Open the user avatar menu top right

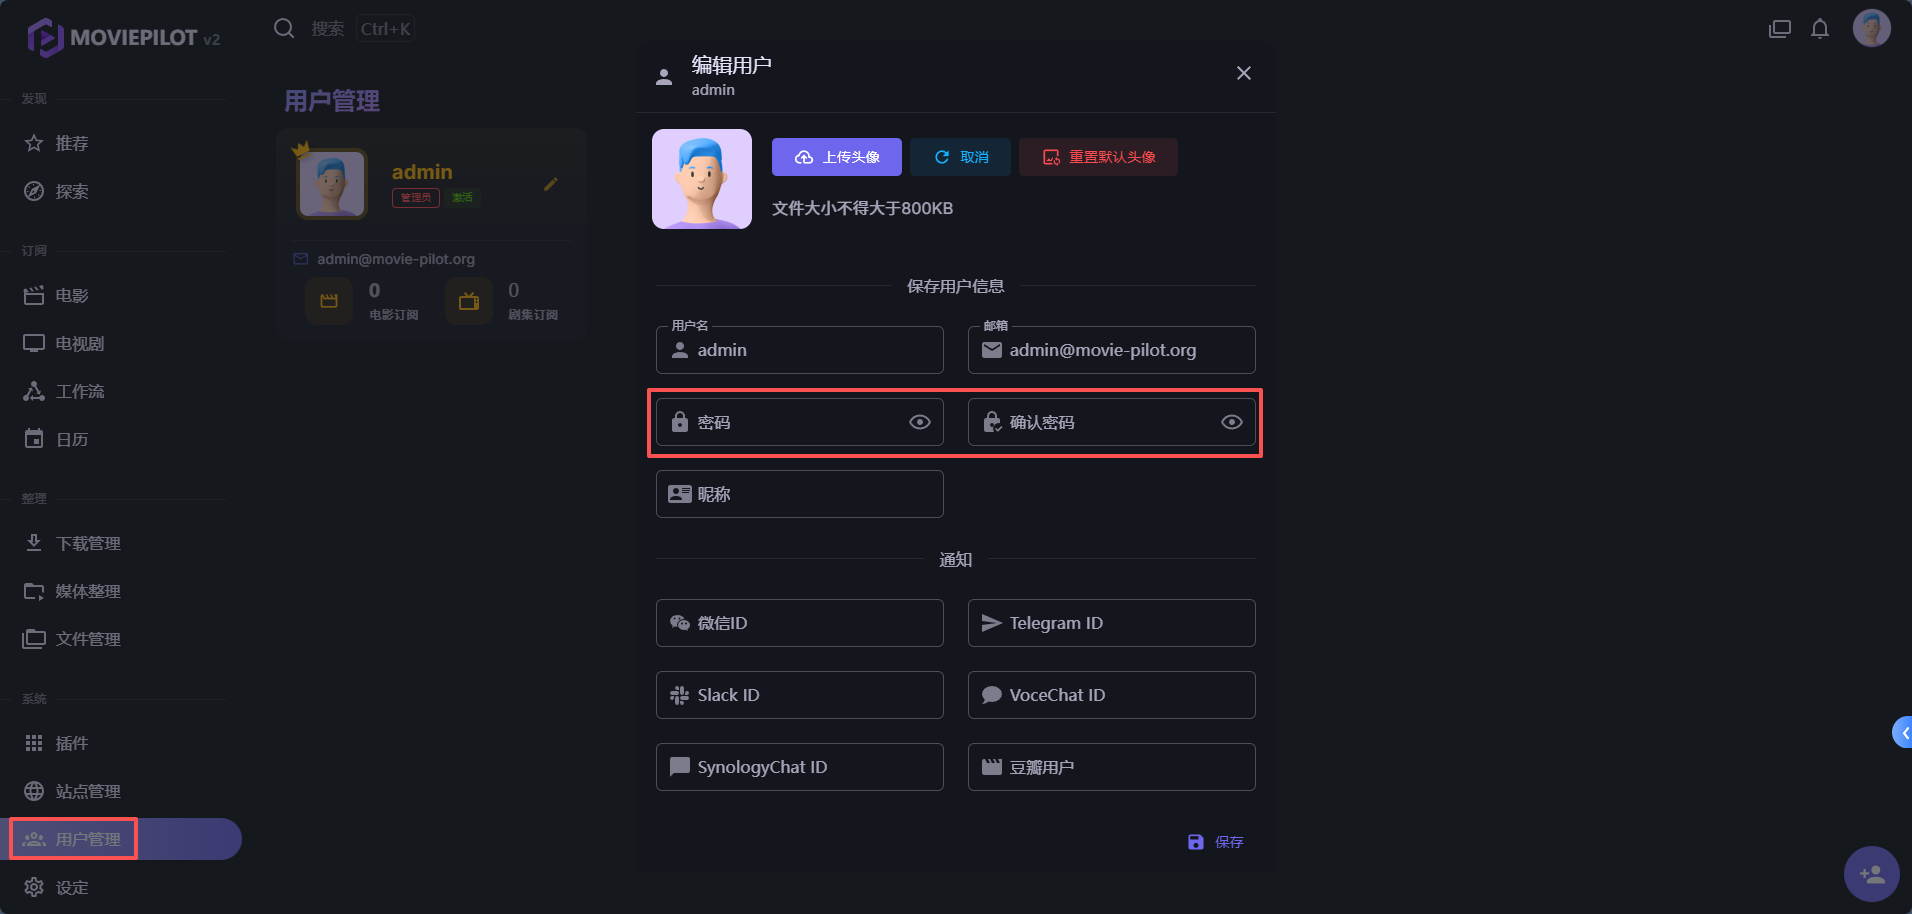pyautogui.click(x=1871, y=28)
